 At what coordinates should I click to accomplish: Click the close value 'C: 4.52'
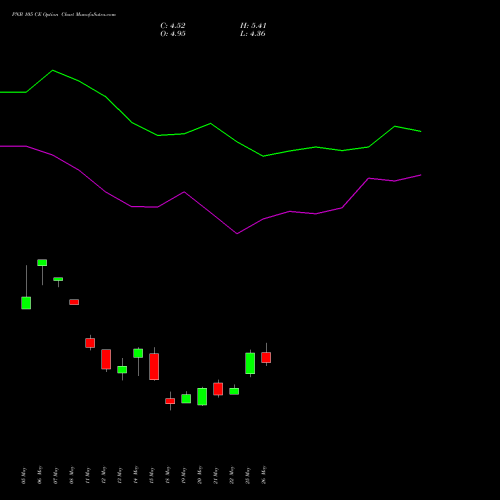[x=173, y=26]
